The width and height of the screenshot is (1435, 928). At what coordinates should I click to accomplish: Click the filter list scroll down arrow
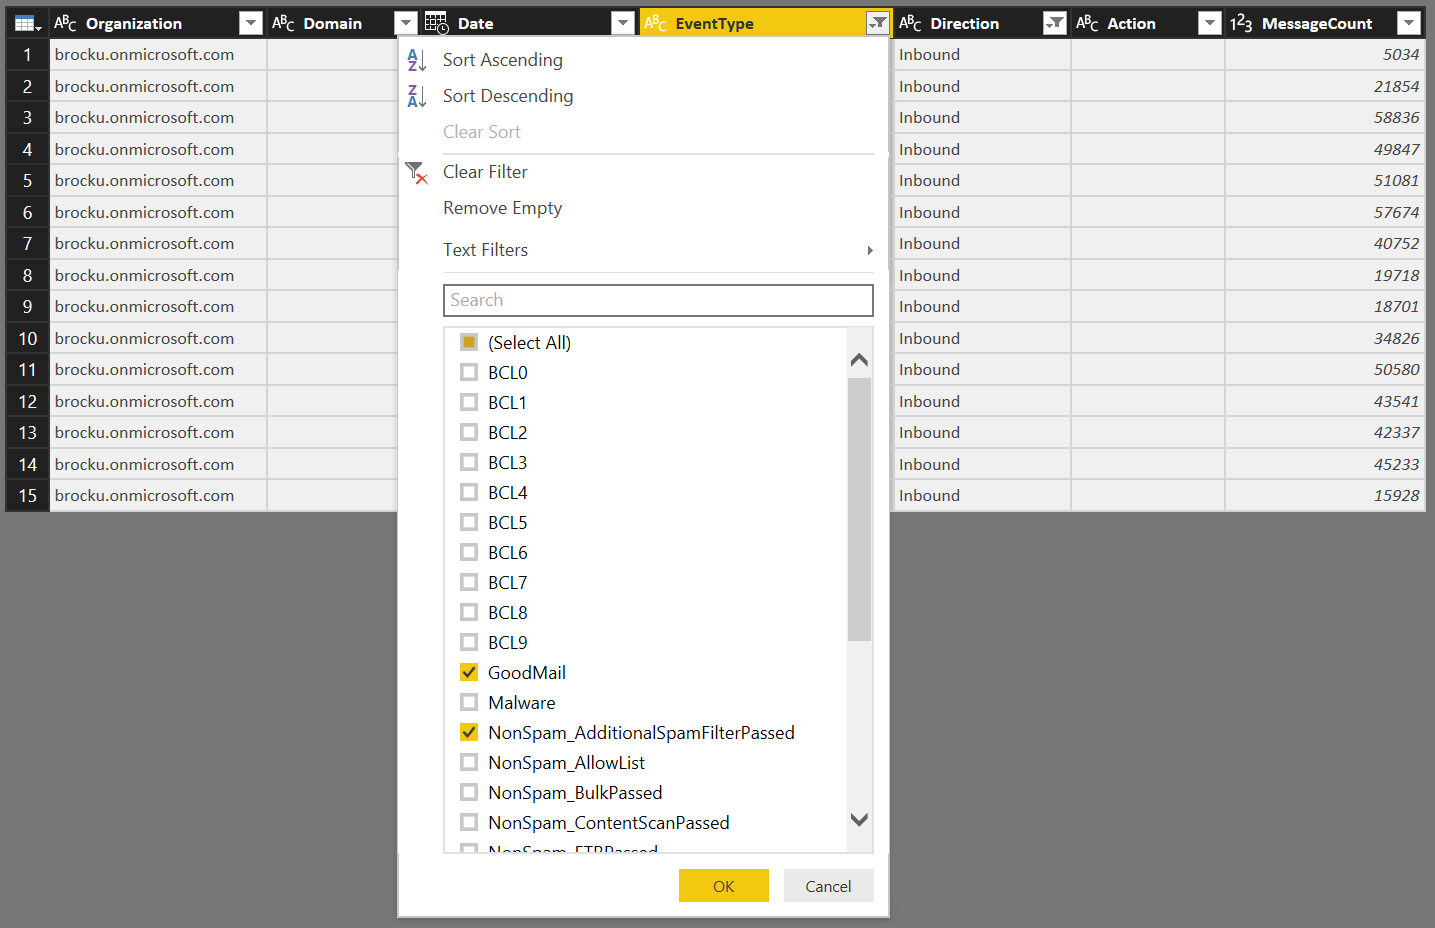click(x=859, y=819)
